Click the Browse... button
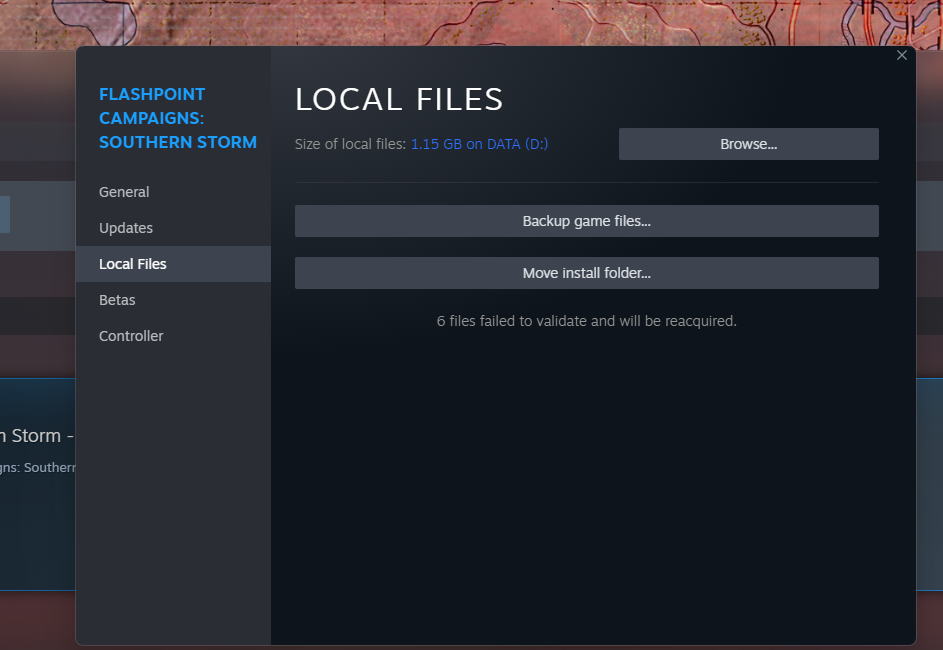This screenshot has width=943, height=650. point(749,144)
